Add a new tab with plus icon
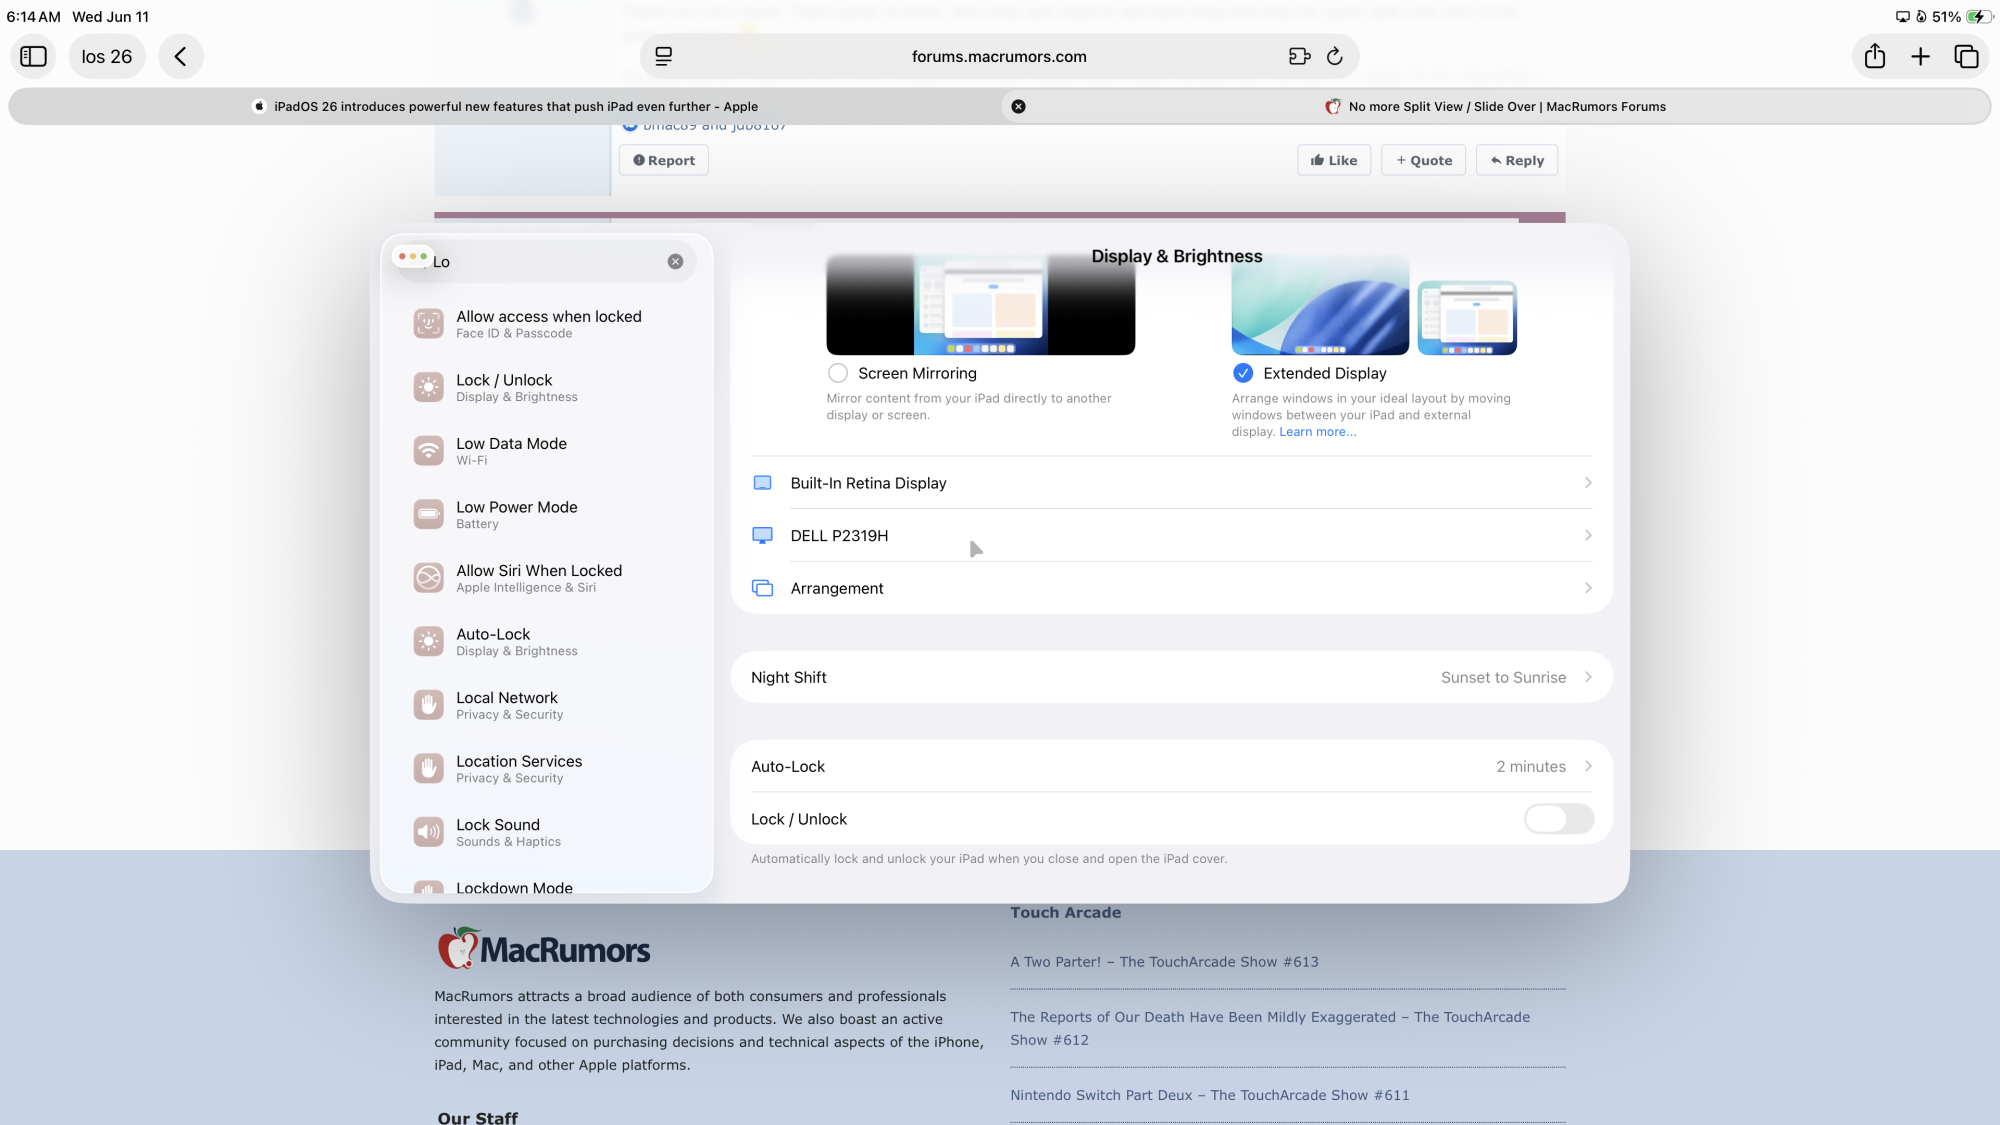Screen dimensions: 2000x1125 1920,57
